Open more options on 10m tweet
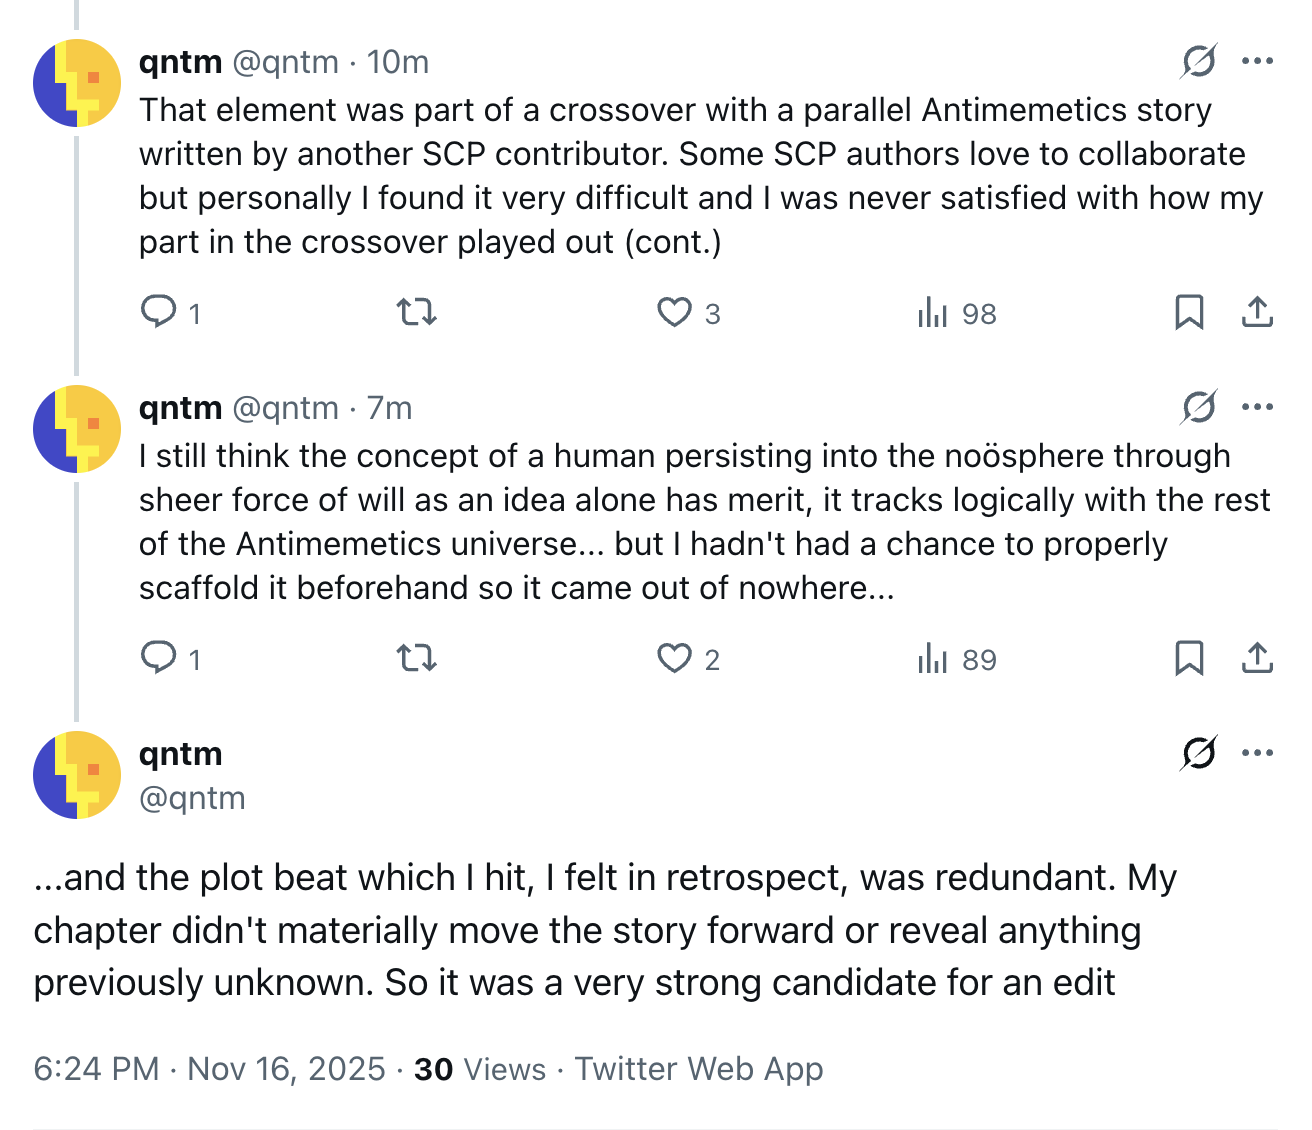The image size is (1312, 1130). 1257,61
